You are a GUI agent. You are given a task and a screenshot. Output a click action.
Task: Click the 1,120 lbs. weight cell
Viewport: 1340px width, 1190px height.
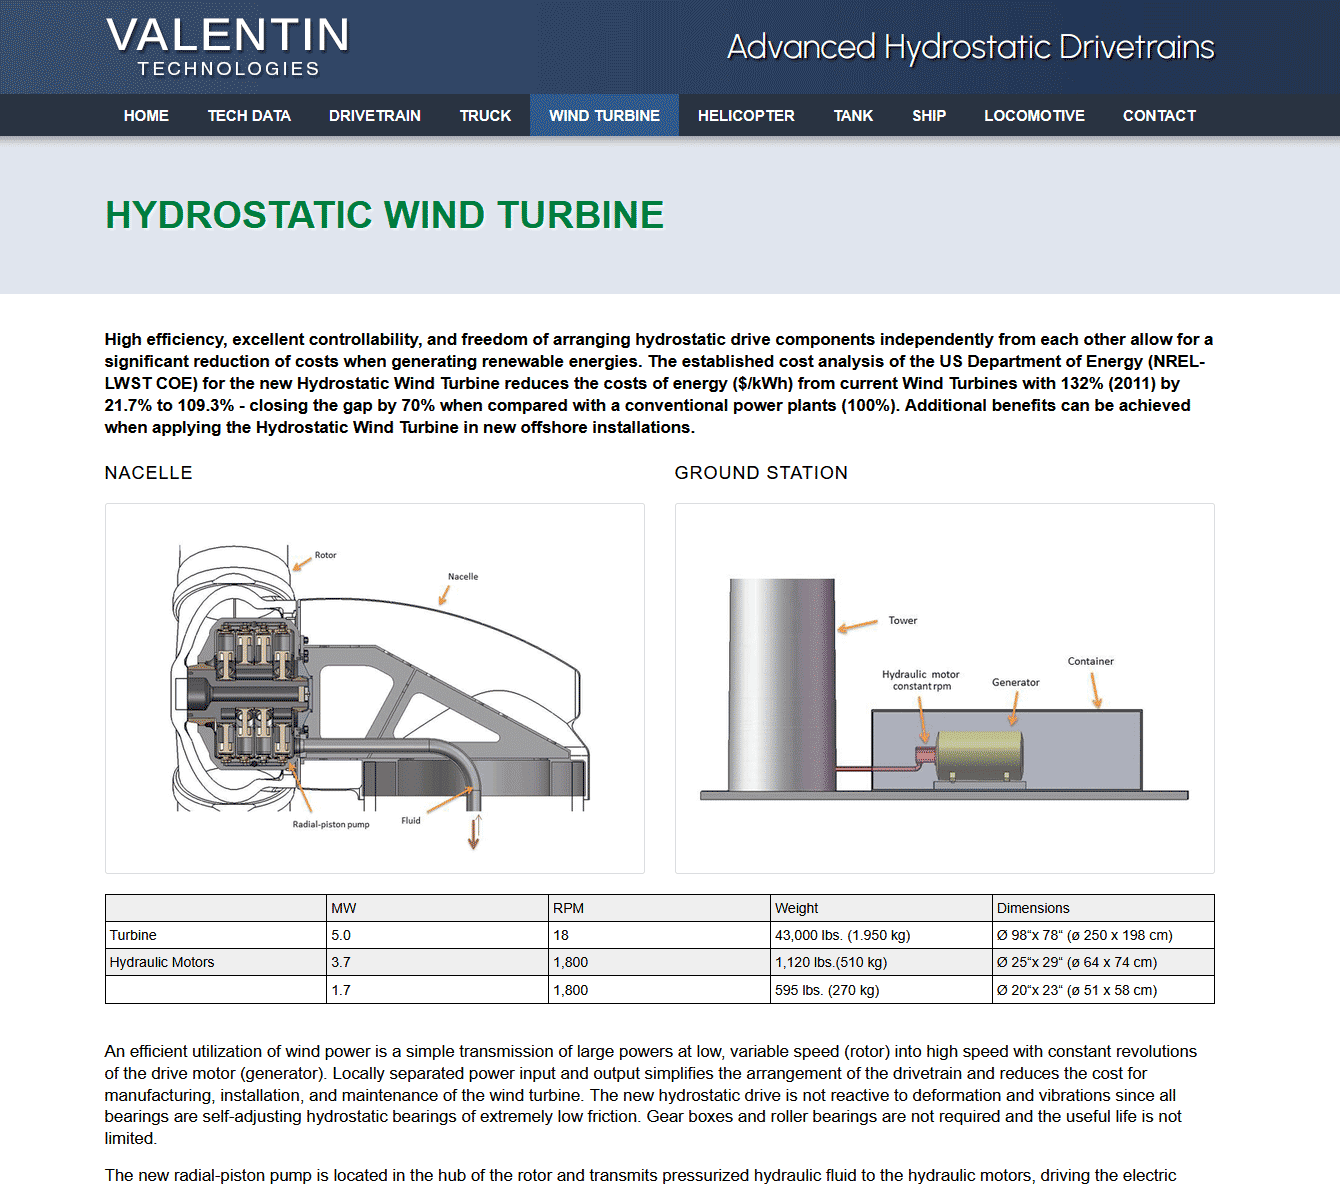coord(882,962)
